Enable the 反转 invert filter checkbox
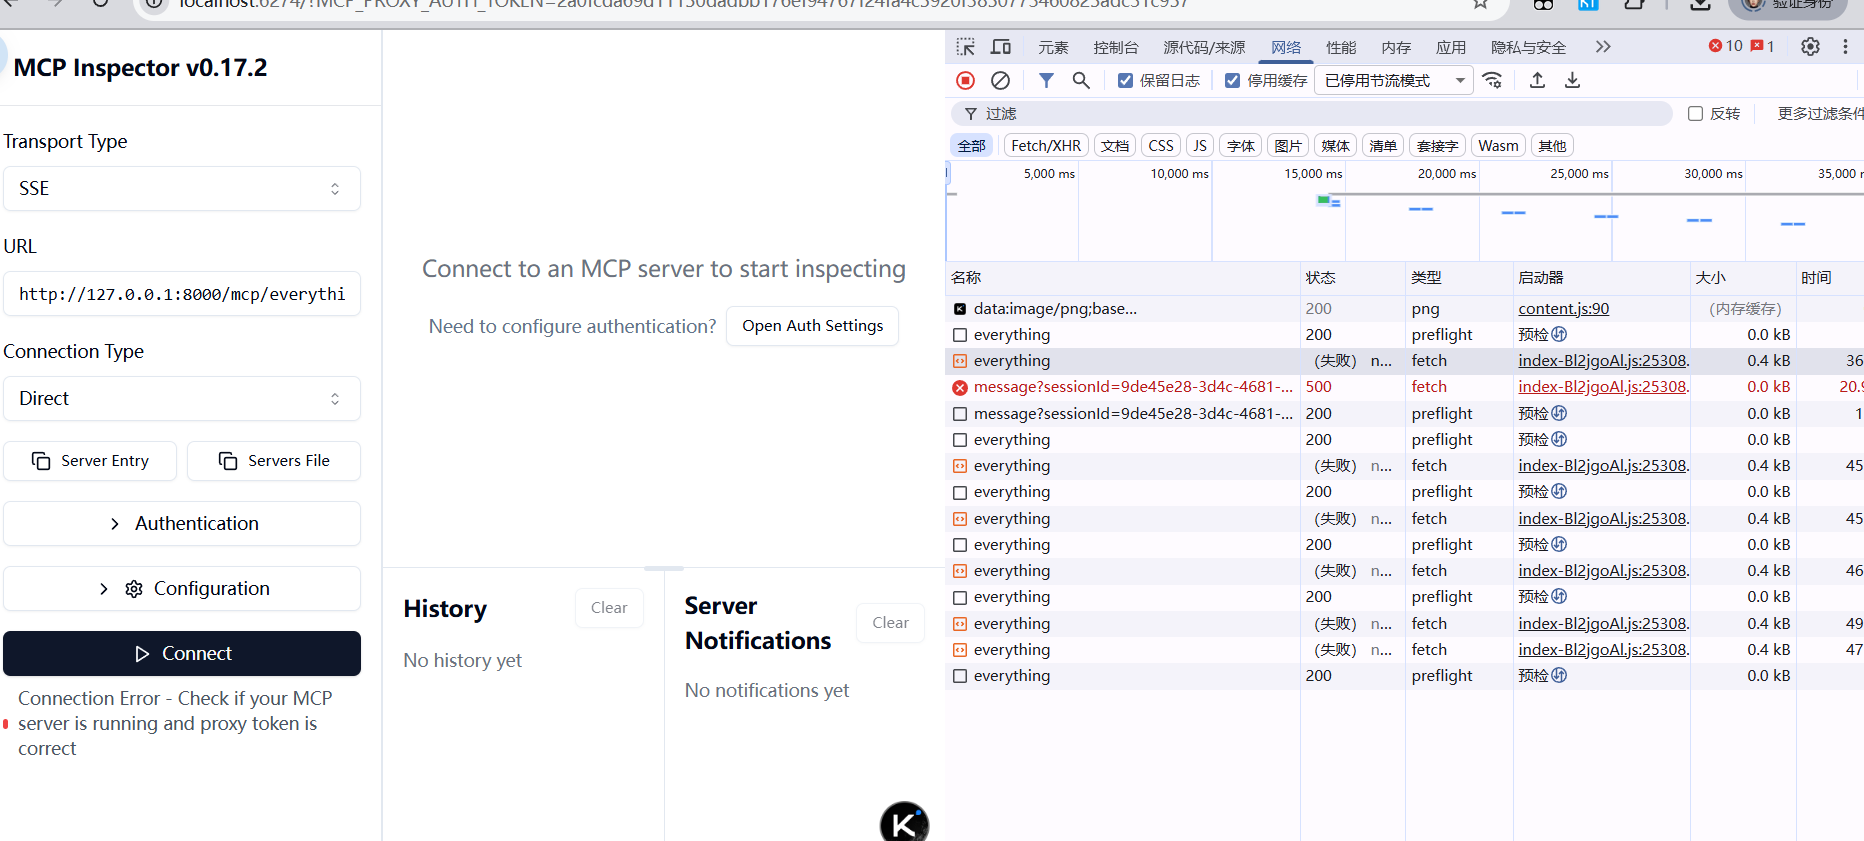1864x841 pixels. (1695, 114)
